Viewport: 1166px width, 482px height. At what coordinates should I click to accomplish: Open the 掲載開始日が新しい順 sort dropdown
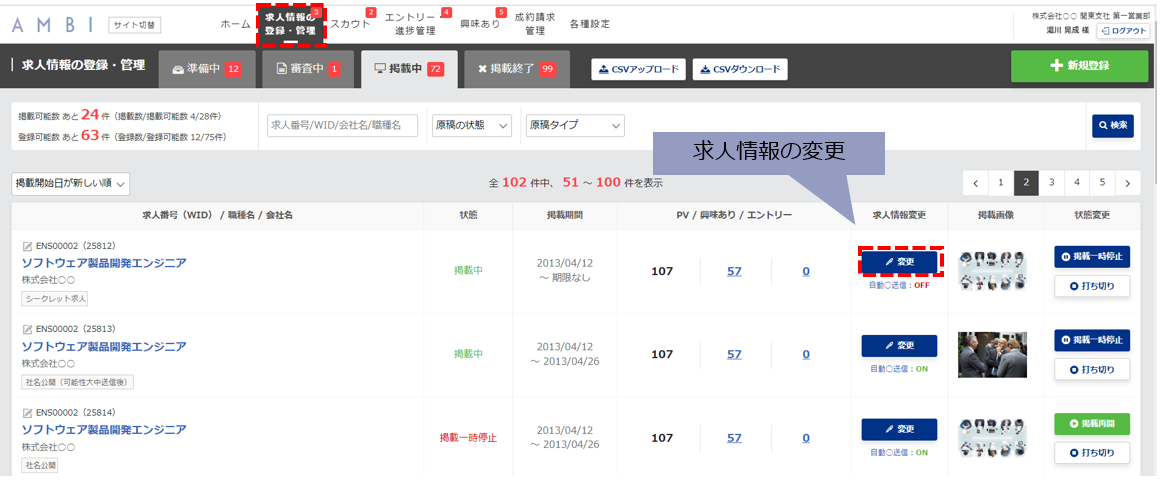[x=71, y=183]
